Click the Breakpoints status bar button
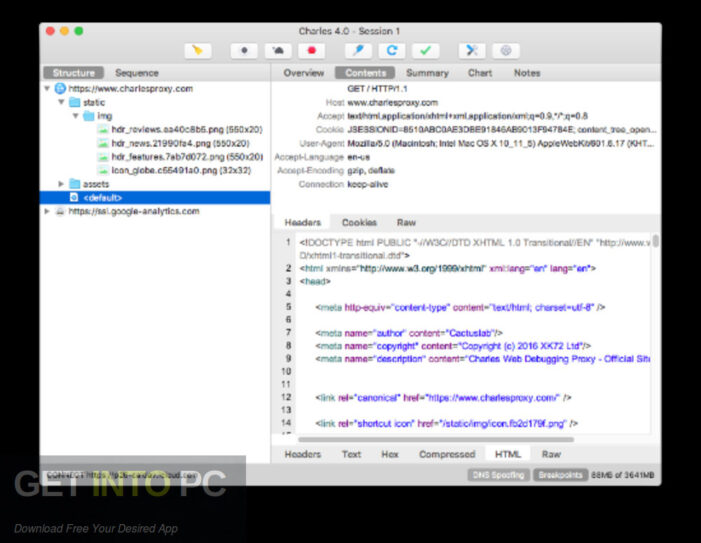The image size is (701, 543). click(x=560, y=475)
